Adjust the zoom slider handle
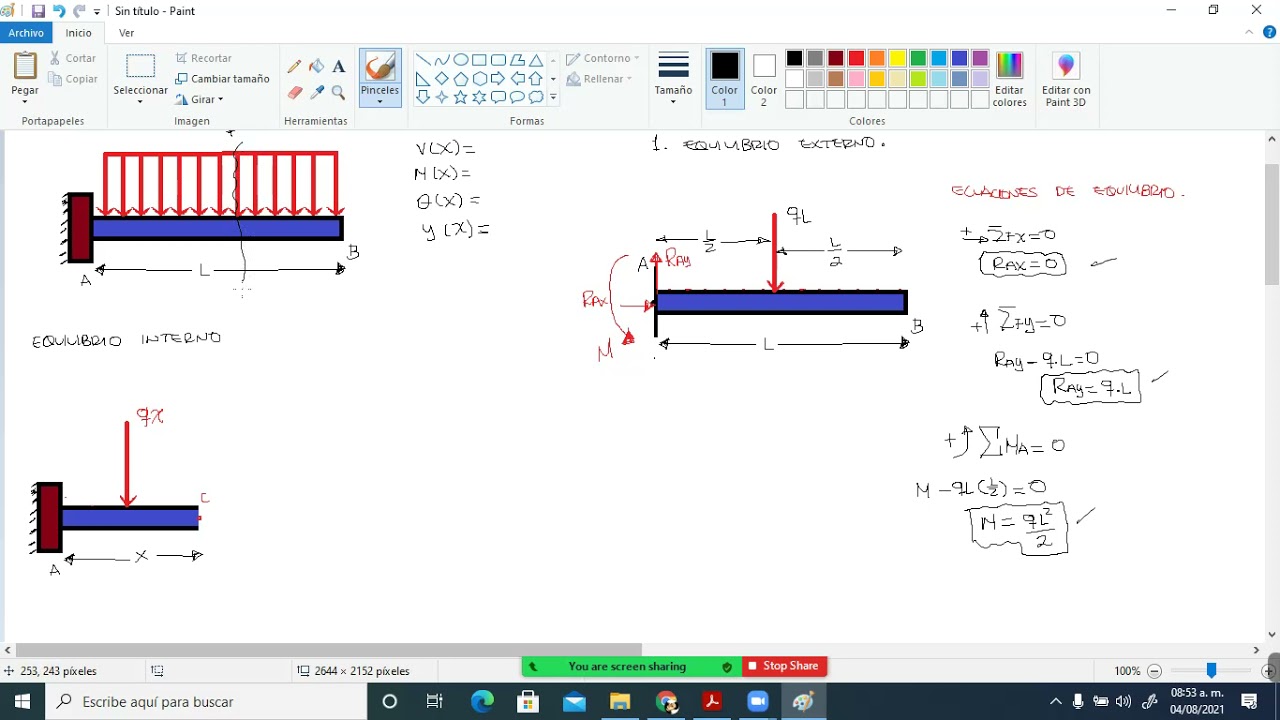 [1211, 671]
